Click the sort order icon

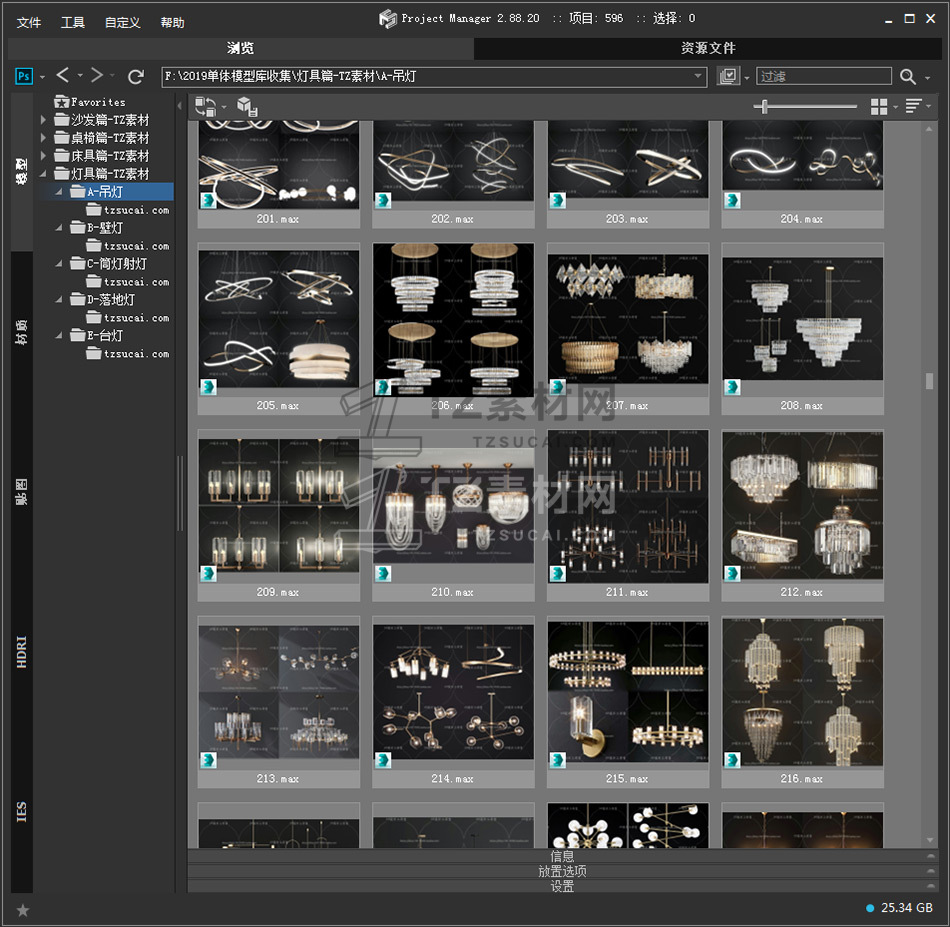[913, 106]
